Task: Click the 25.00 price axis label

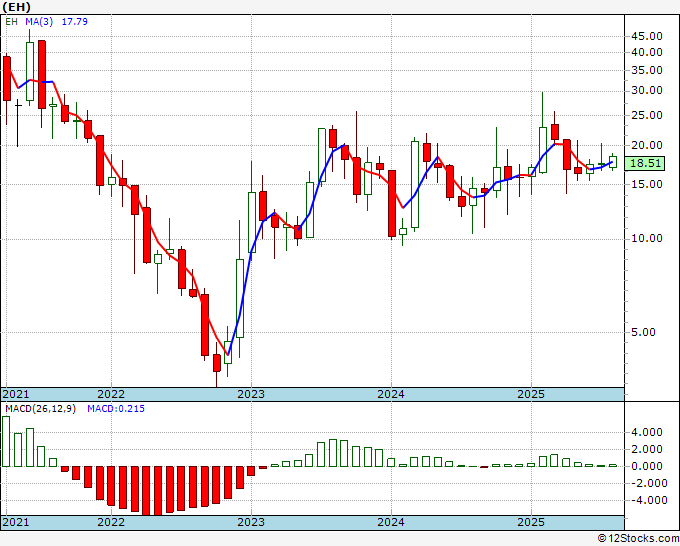Action: (x=647, y=115)
